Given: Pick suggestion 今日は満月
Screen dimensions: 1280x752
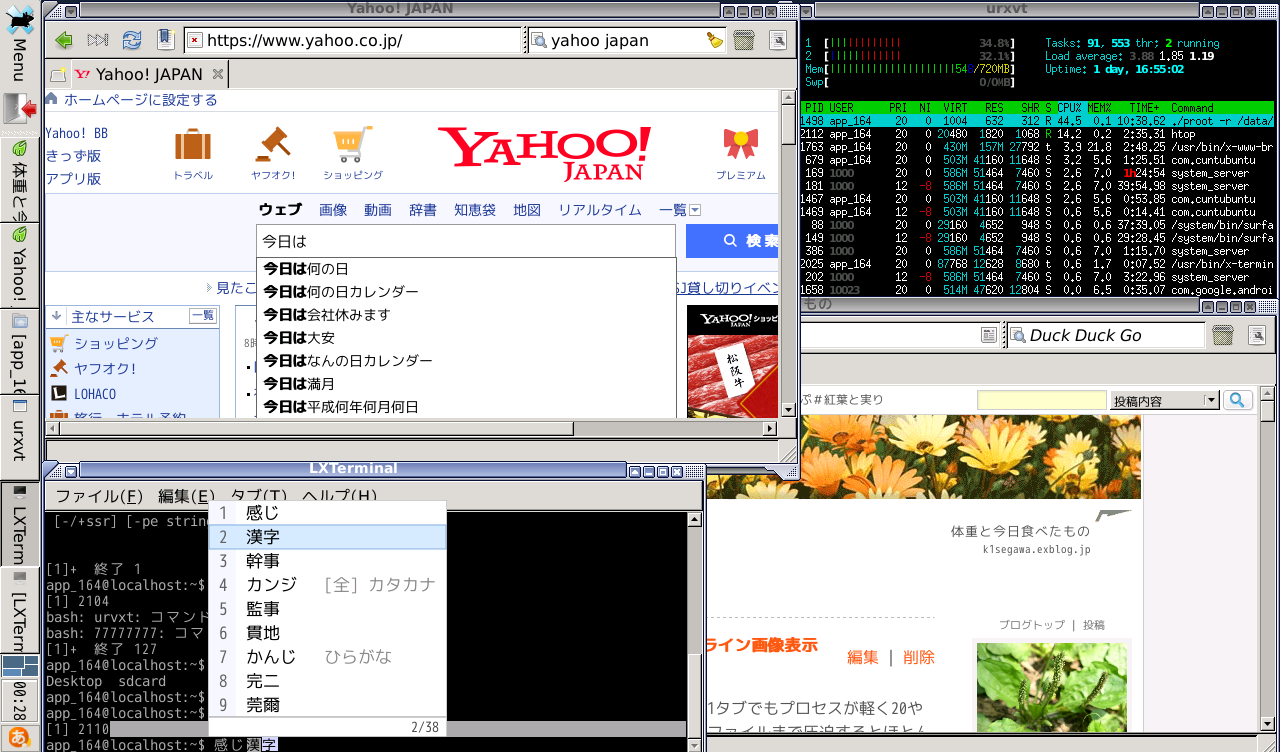Looking at the screenshot, I should tap(466, 384).
